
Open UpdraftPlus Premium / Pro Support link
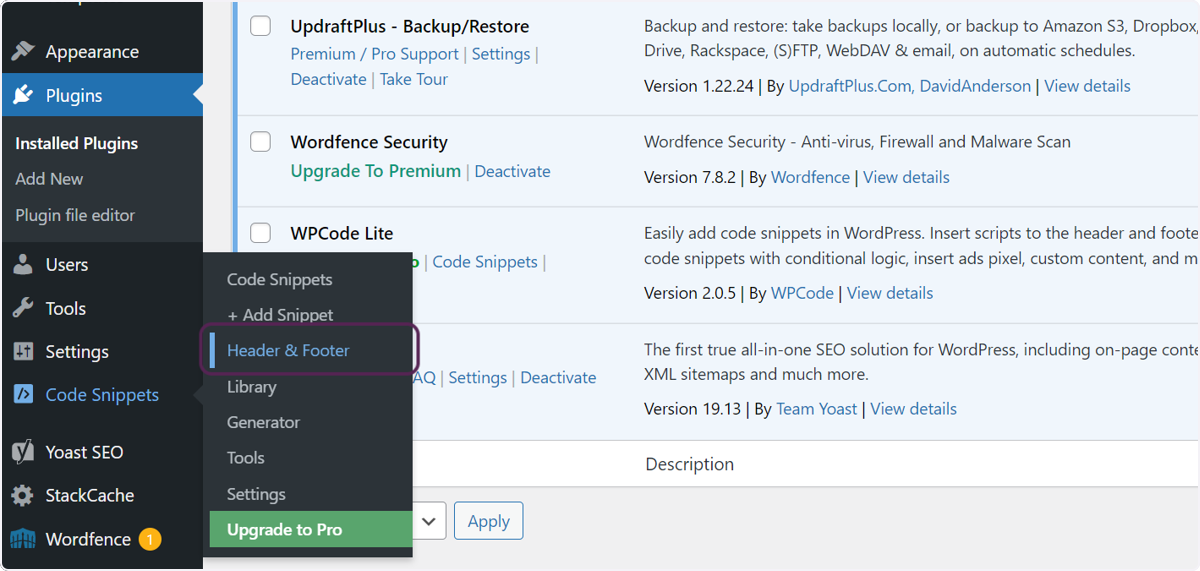click(374, 54)
